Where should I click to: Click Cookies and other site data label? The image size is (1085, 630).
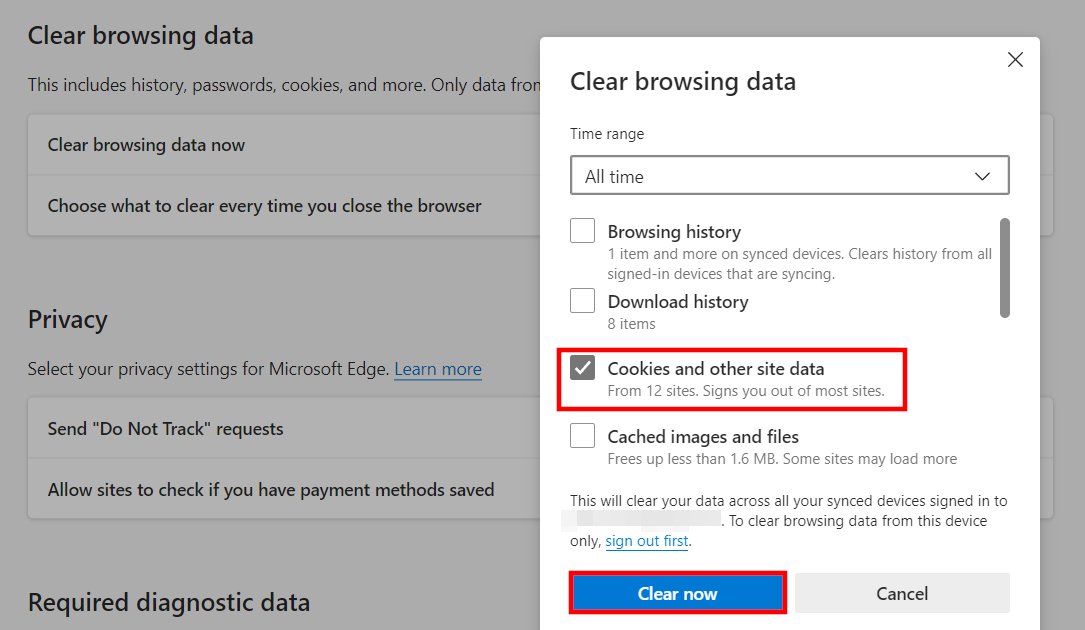point(715,368)
